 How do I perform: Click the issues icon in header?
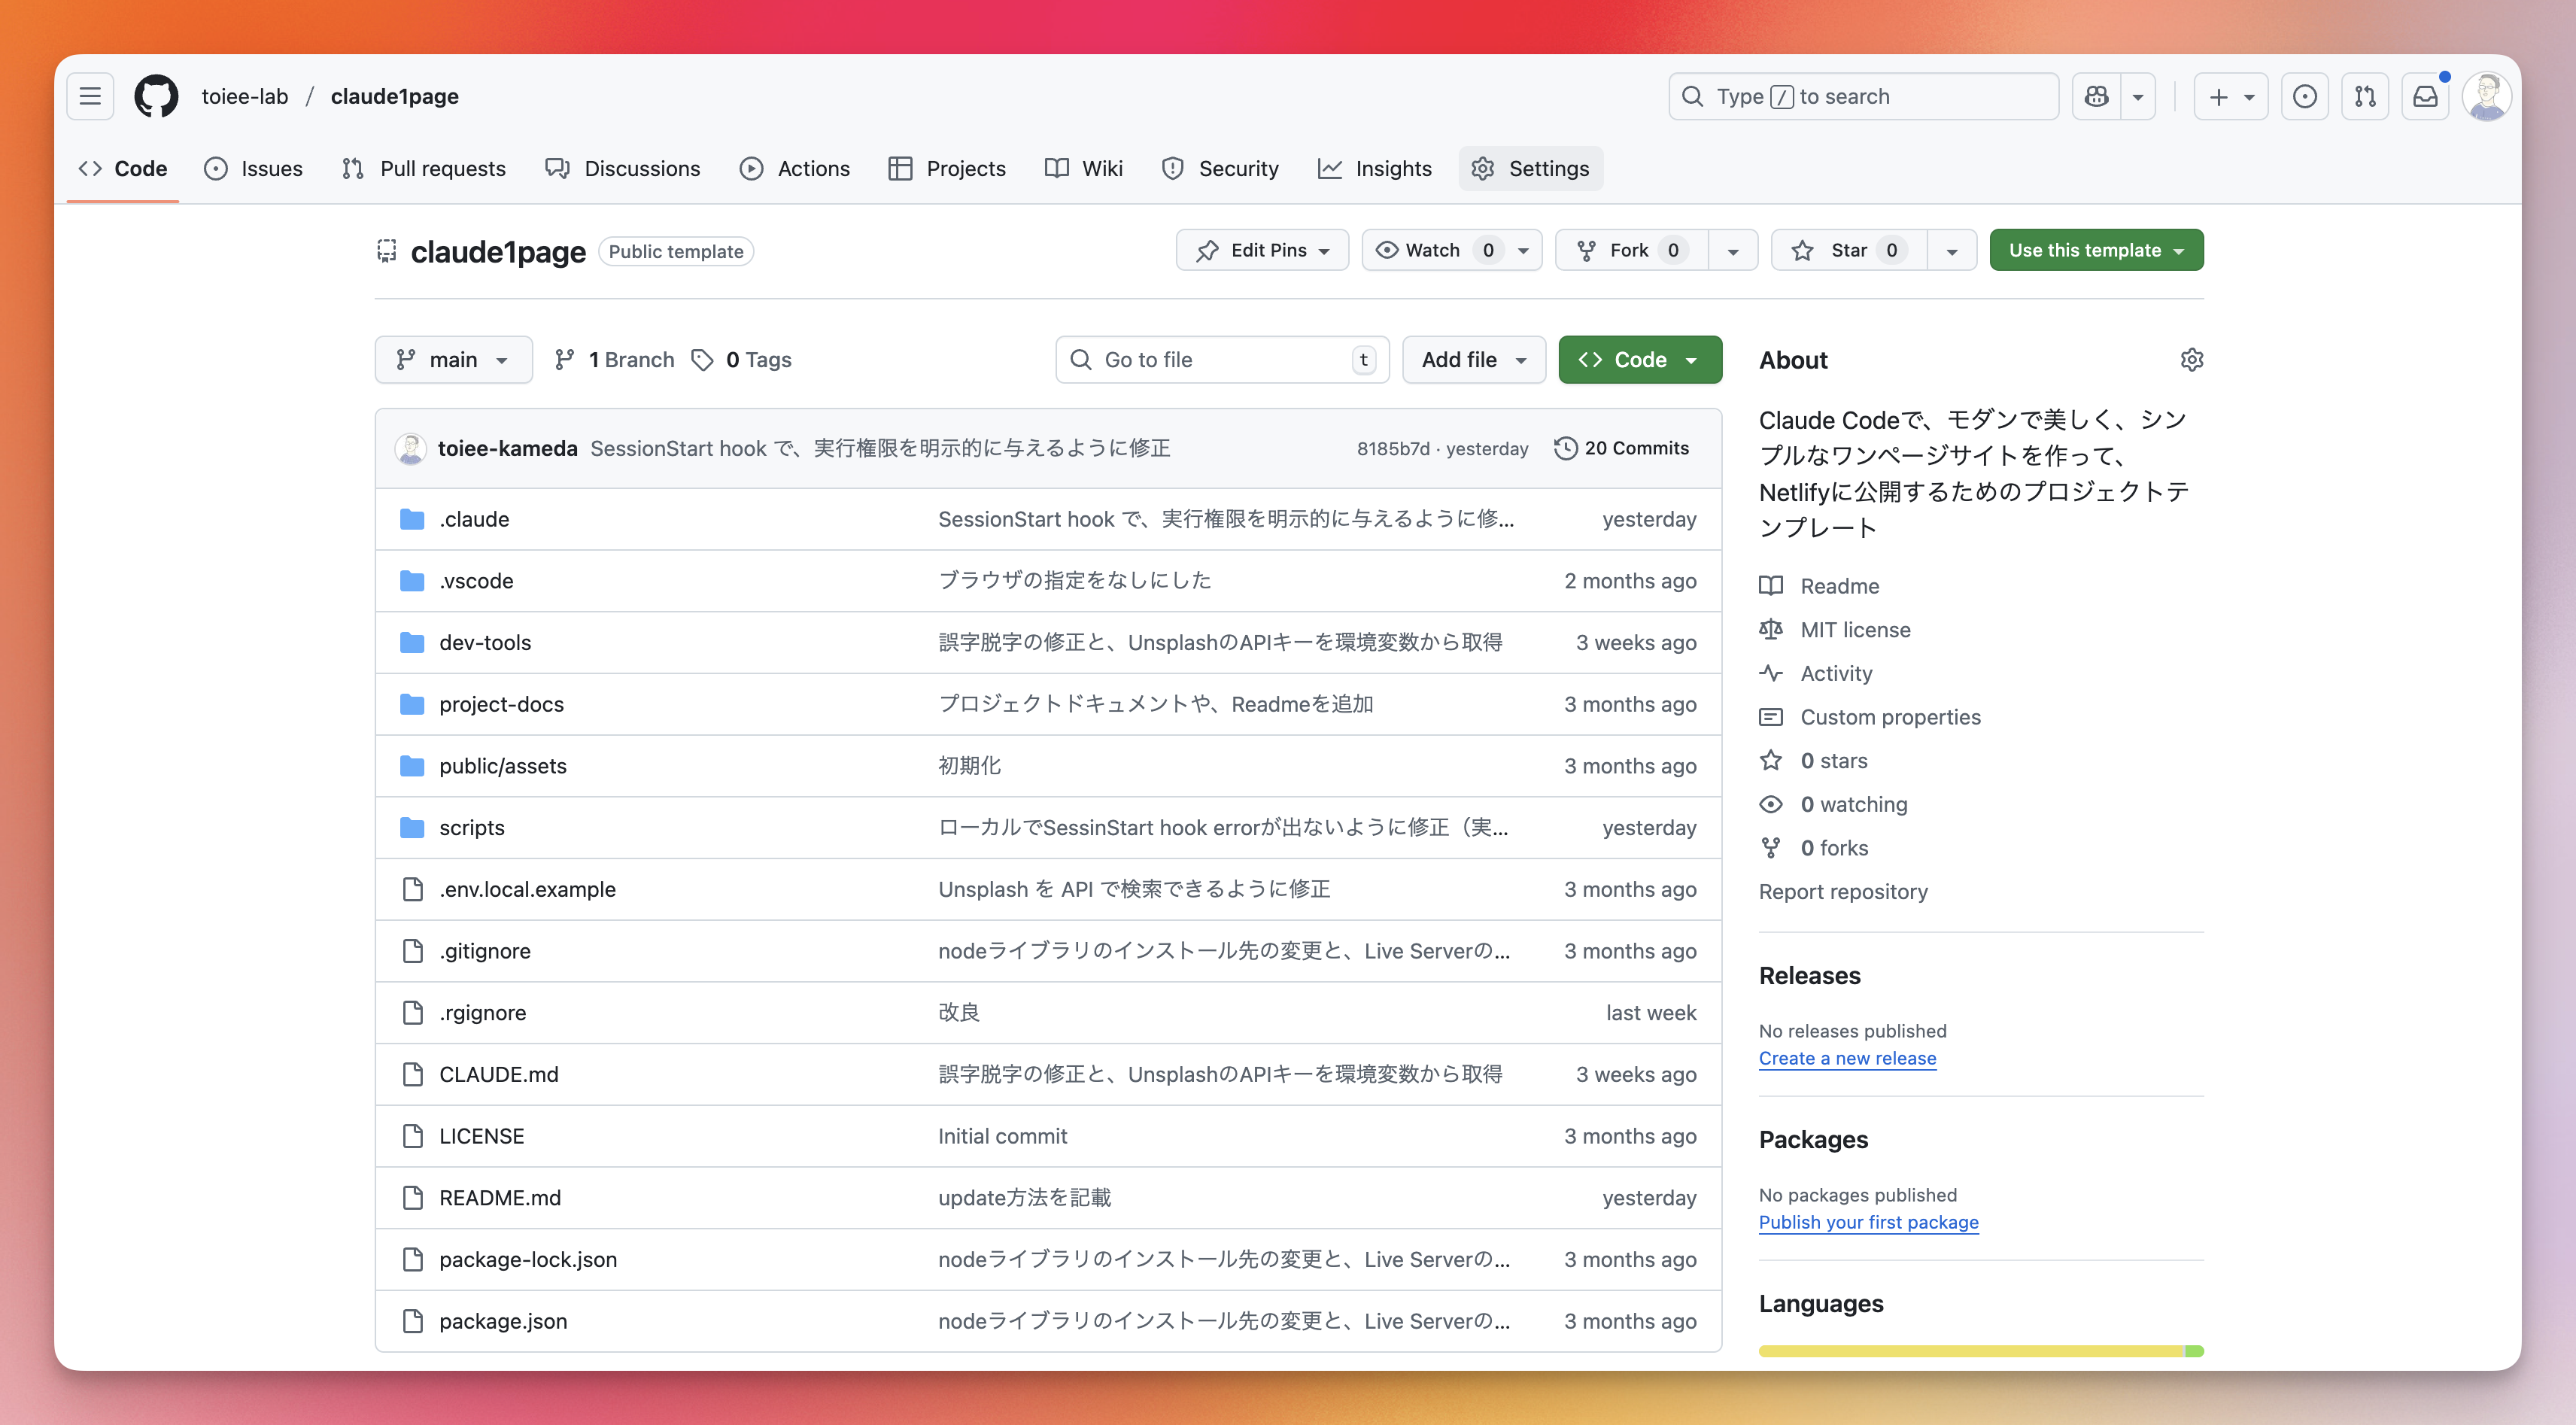(x=2304, y=96)
